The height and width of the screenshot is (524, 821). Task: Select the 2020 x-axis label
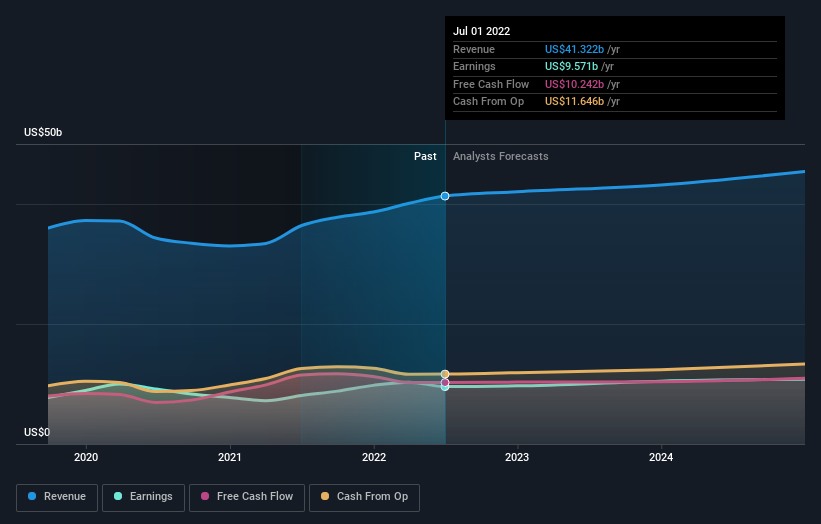click(86, 457)
